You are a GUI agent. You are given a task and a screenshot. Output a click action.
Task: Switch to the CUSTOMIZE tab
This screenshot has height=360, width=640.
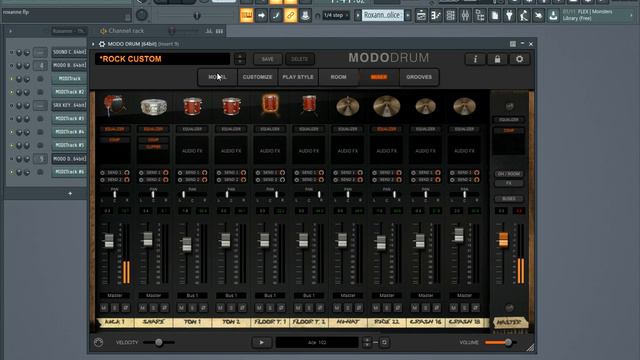257,77
